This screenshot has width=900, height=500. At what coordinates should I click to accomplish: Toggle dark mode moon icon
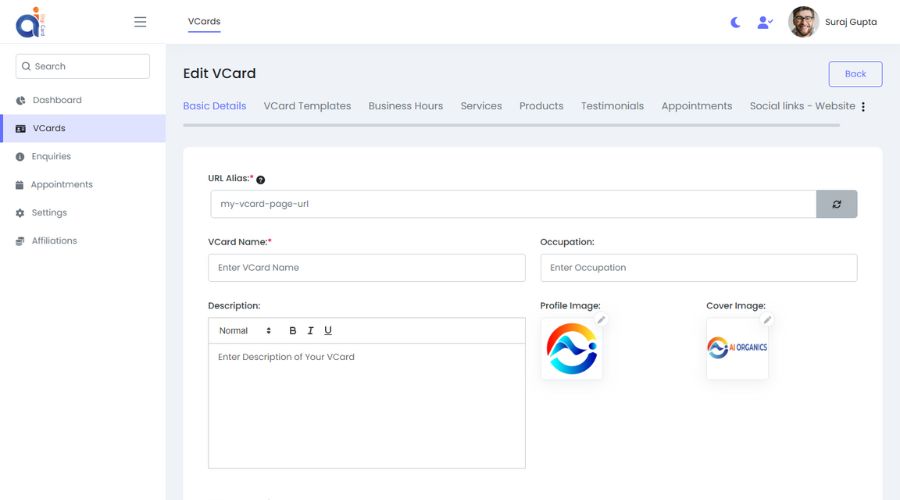(736, 22)
